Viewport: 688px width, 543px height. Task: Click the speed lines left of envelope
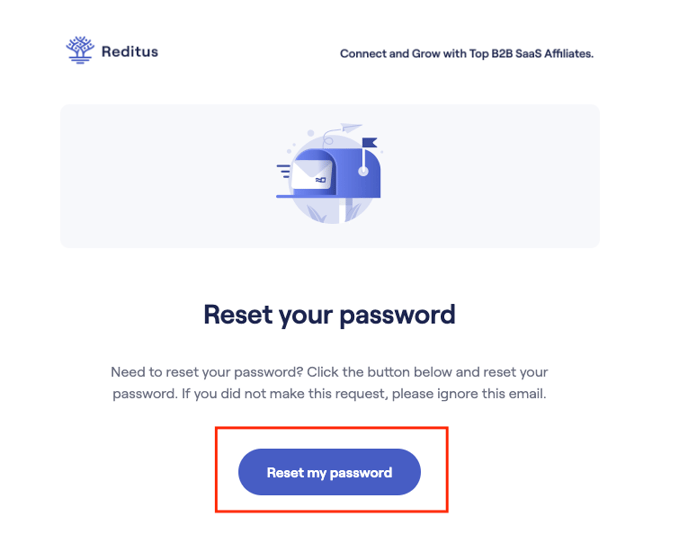click(x=283, y=171)
